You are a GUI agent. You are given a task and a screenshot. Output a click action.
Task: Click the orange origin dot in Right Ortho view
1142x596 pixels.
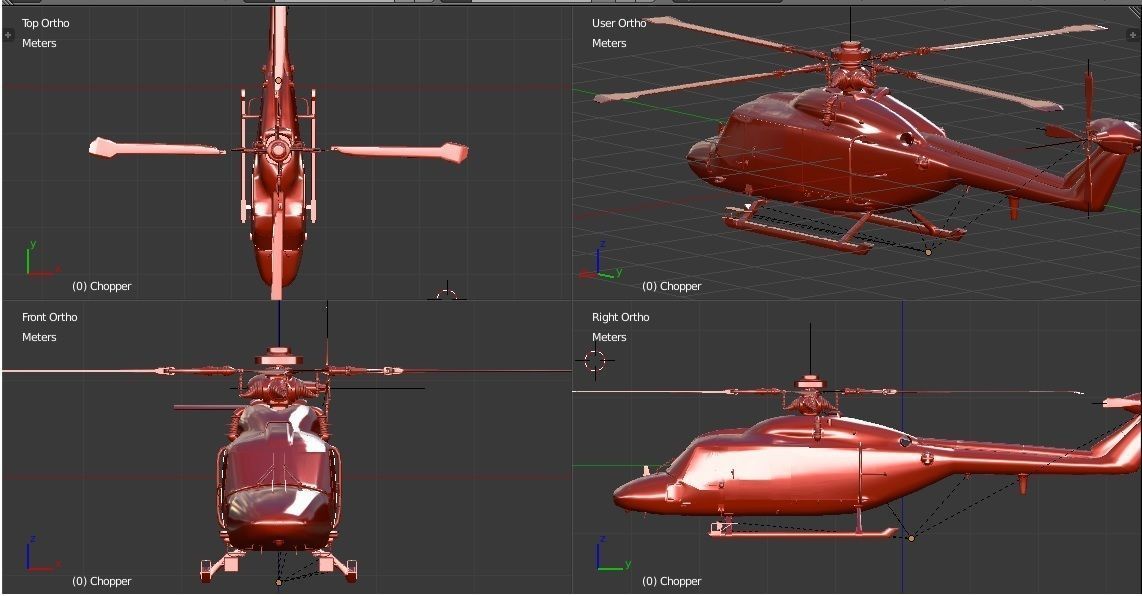point(911,538)
